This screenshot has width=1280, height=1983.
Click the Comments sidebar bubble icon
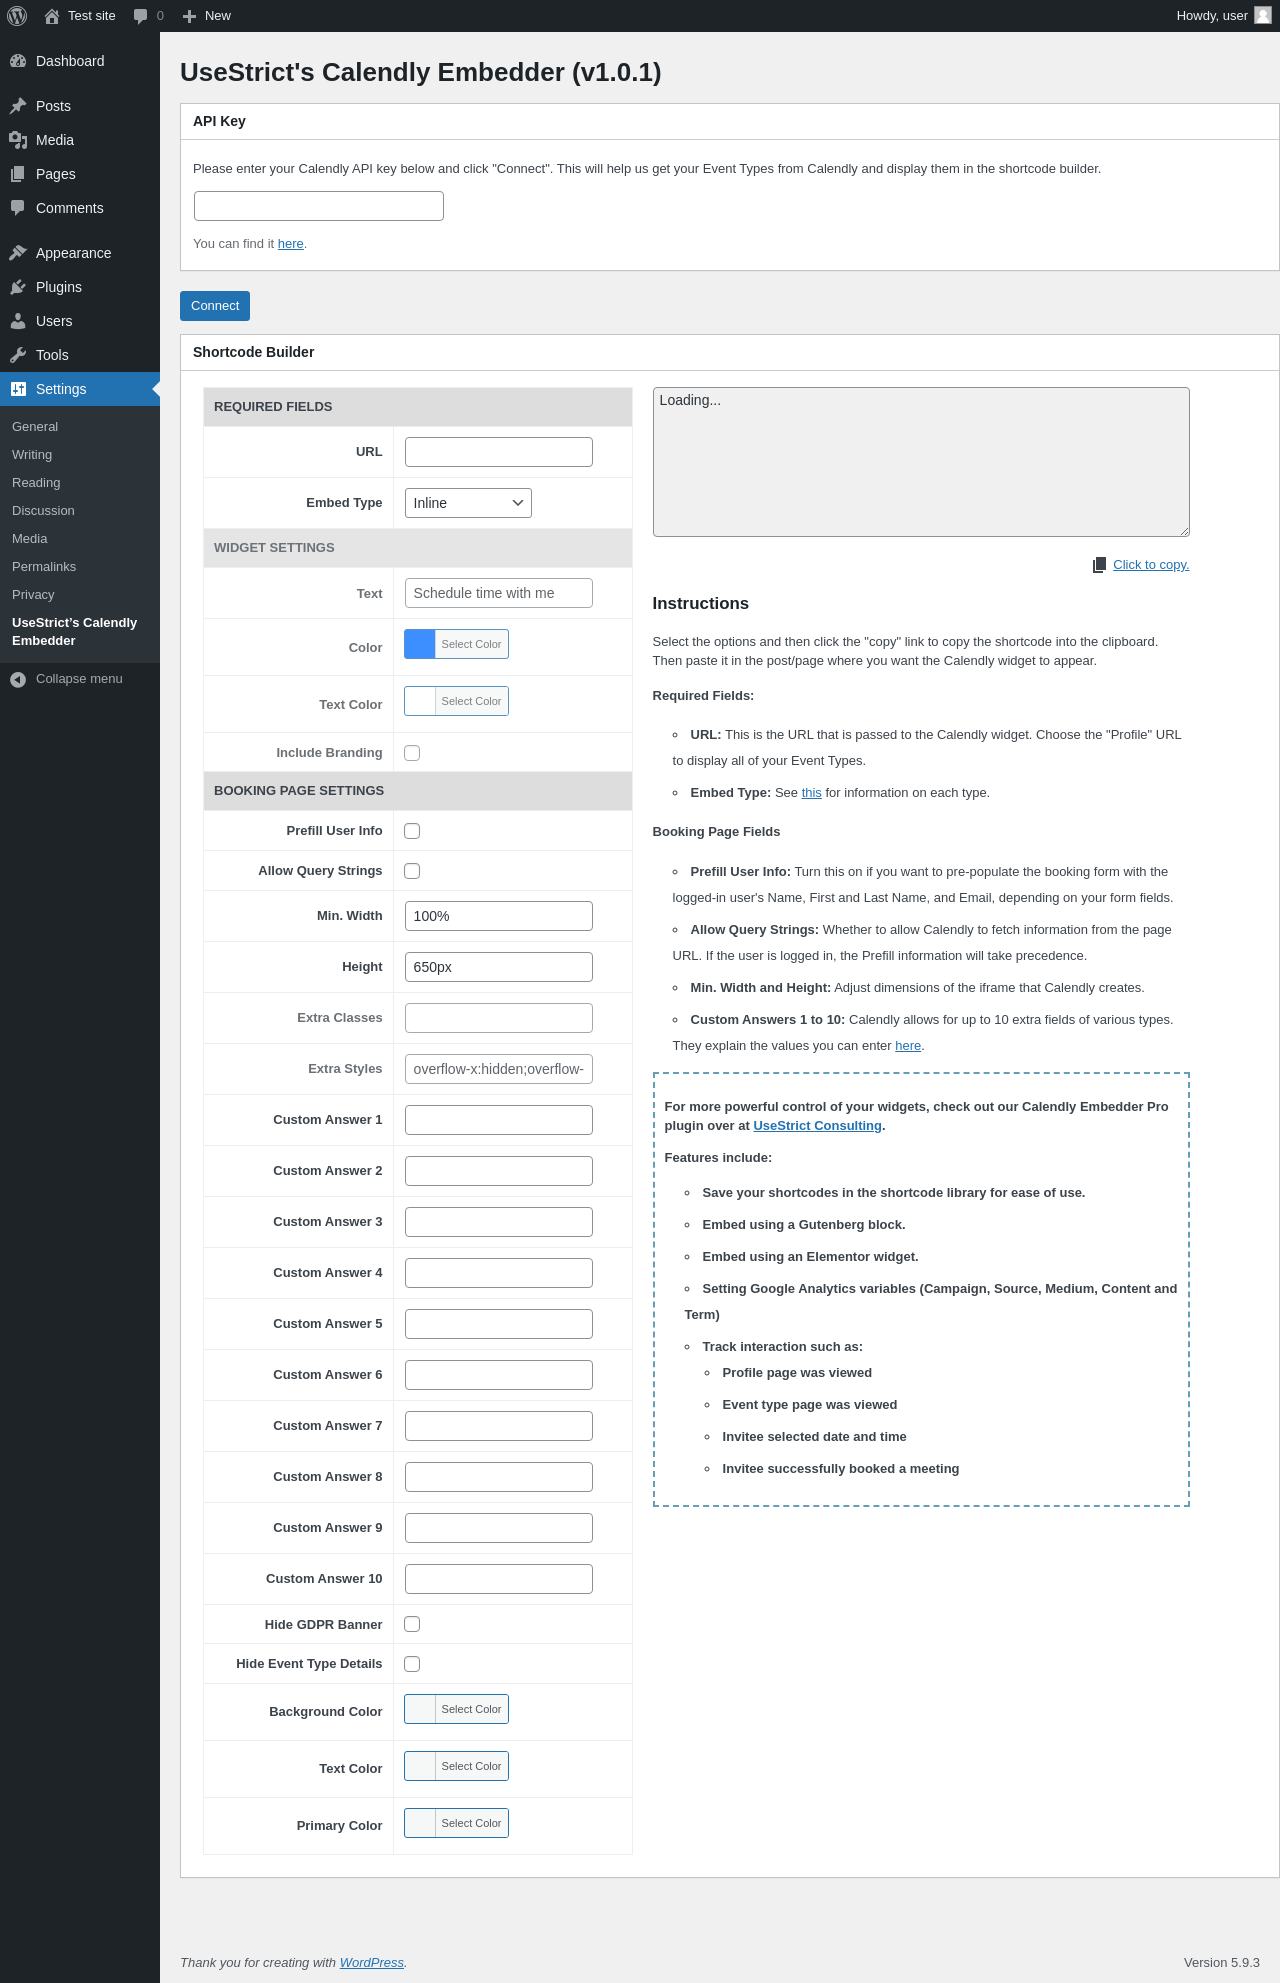(x=18, y=208)
